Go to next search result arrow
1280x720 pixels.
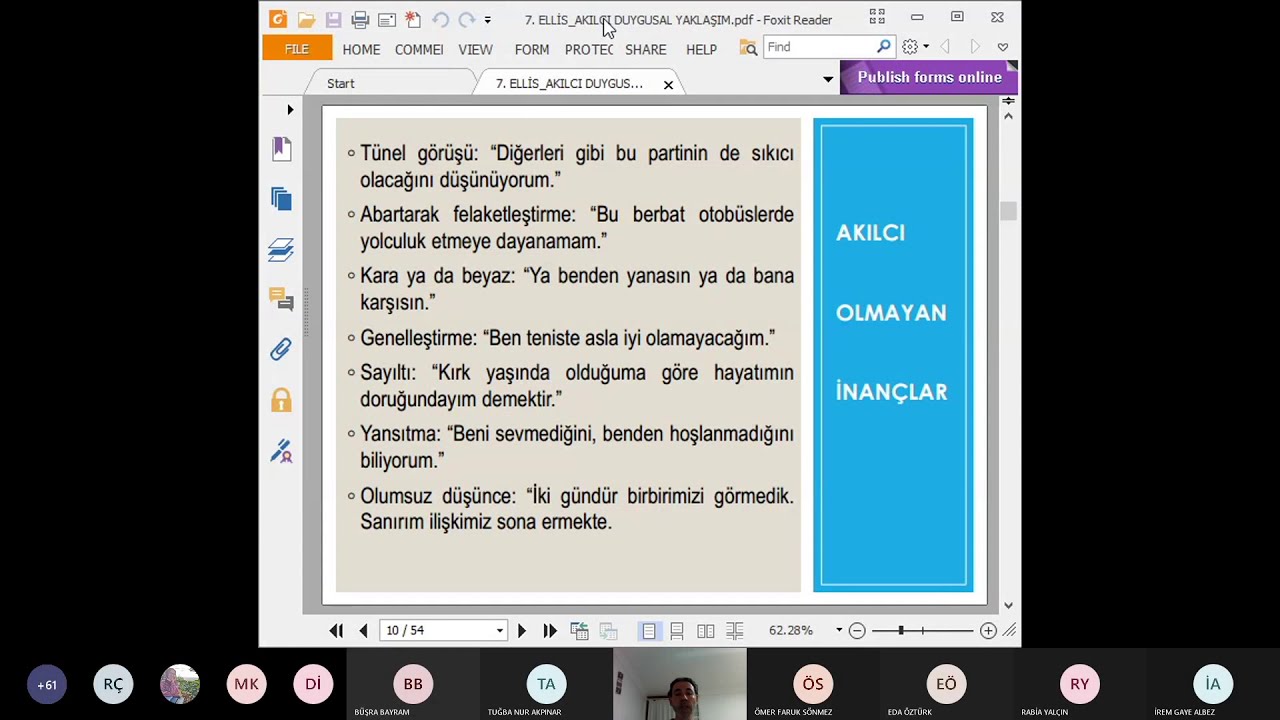(975, 47)
